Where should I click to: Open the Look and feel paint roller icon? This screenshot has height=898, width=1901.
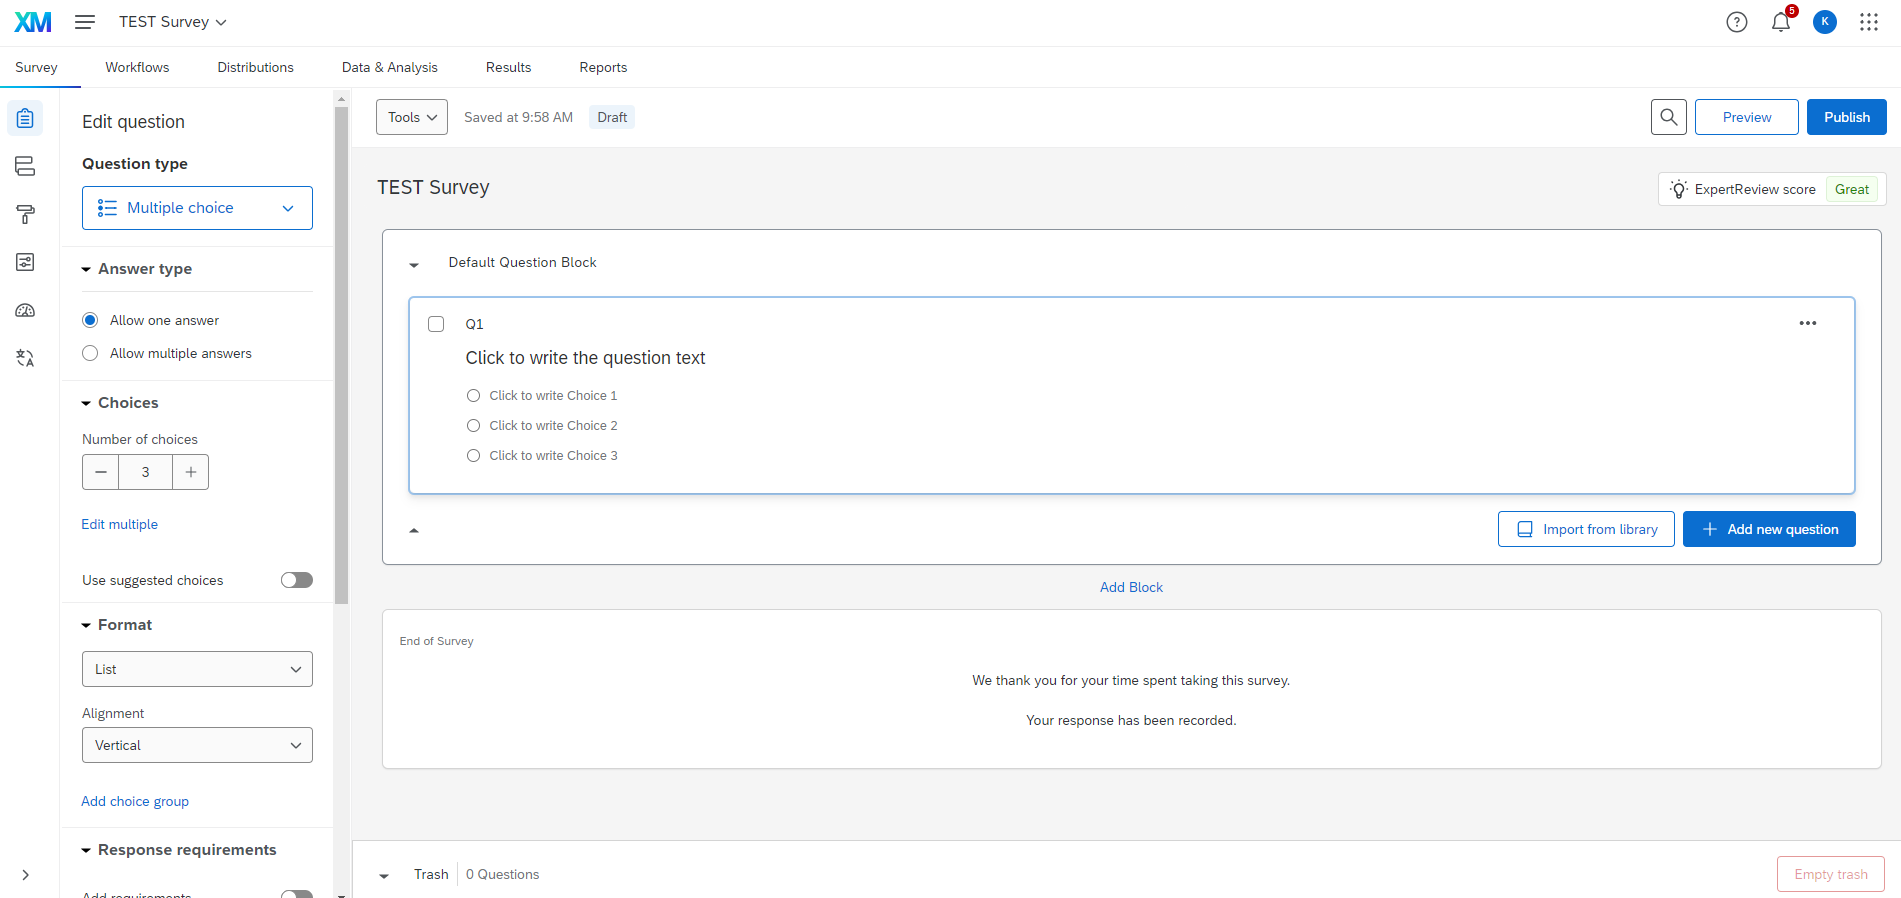25,214
